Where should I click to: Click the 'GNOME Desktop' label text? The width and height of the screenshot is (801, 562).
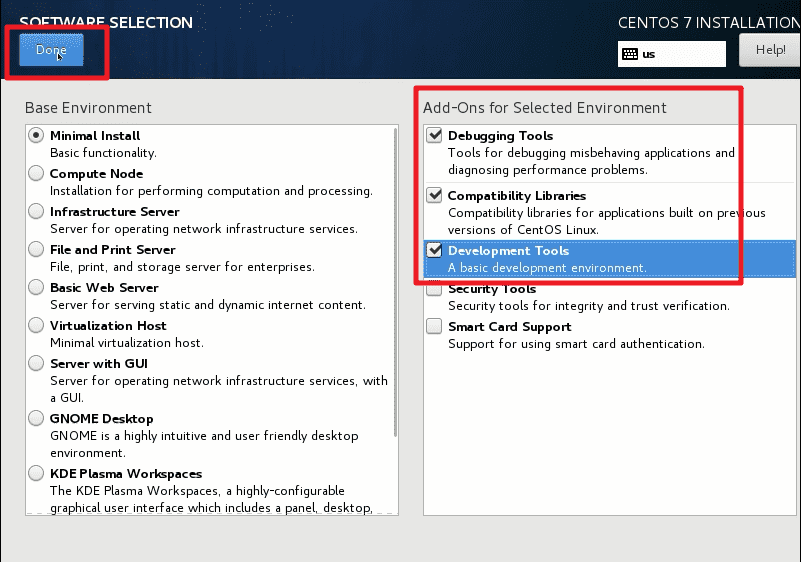pyautogui.click(x=102, y=419)
